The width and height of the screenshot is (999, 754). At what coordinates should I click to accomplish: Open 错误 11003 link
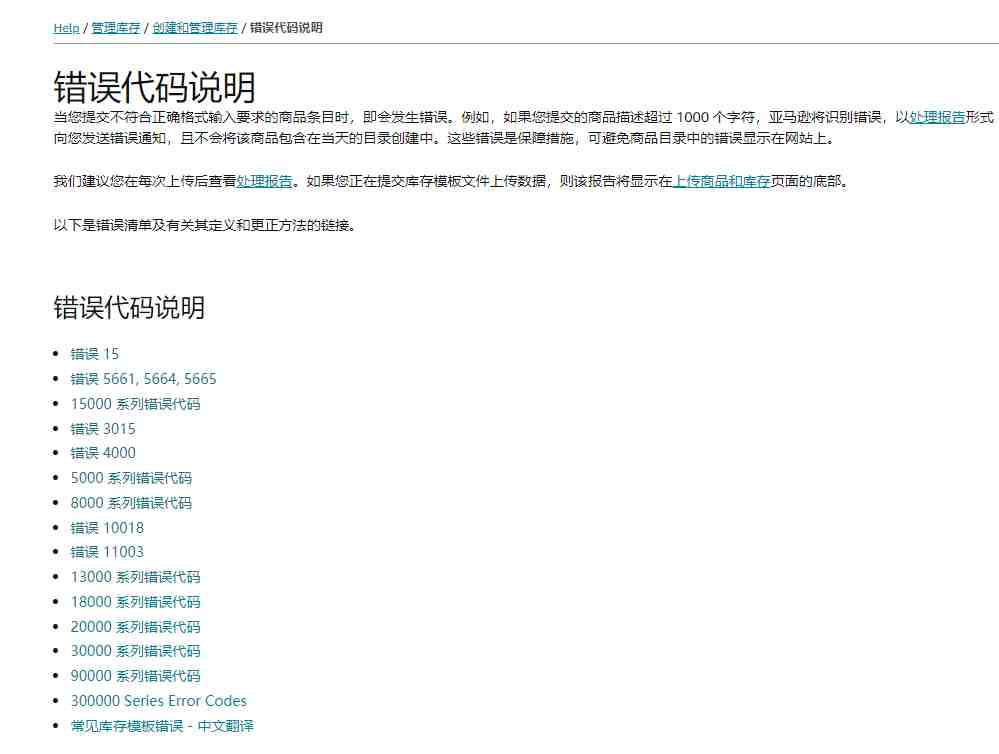tap(107, 551)
